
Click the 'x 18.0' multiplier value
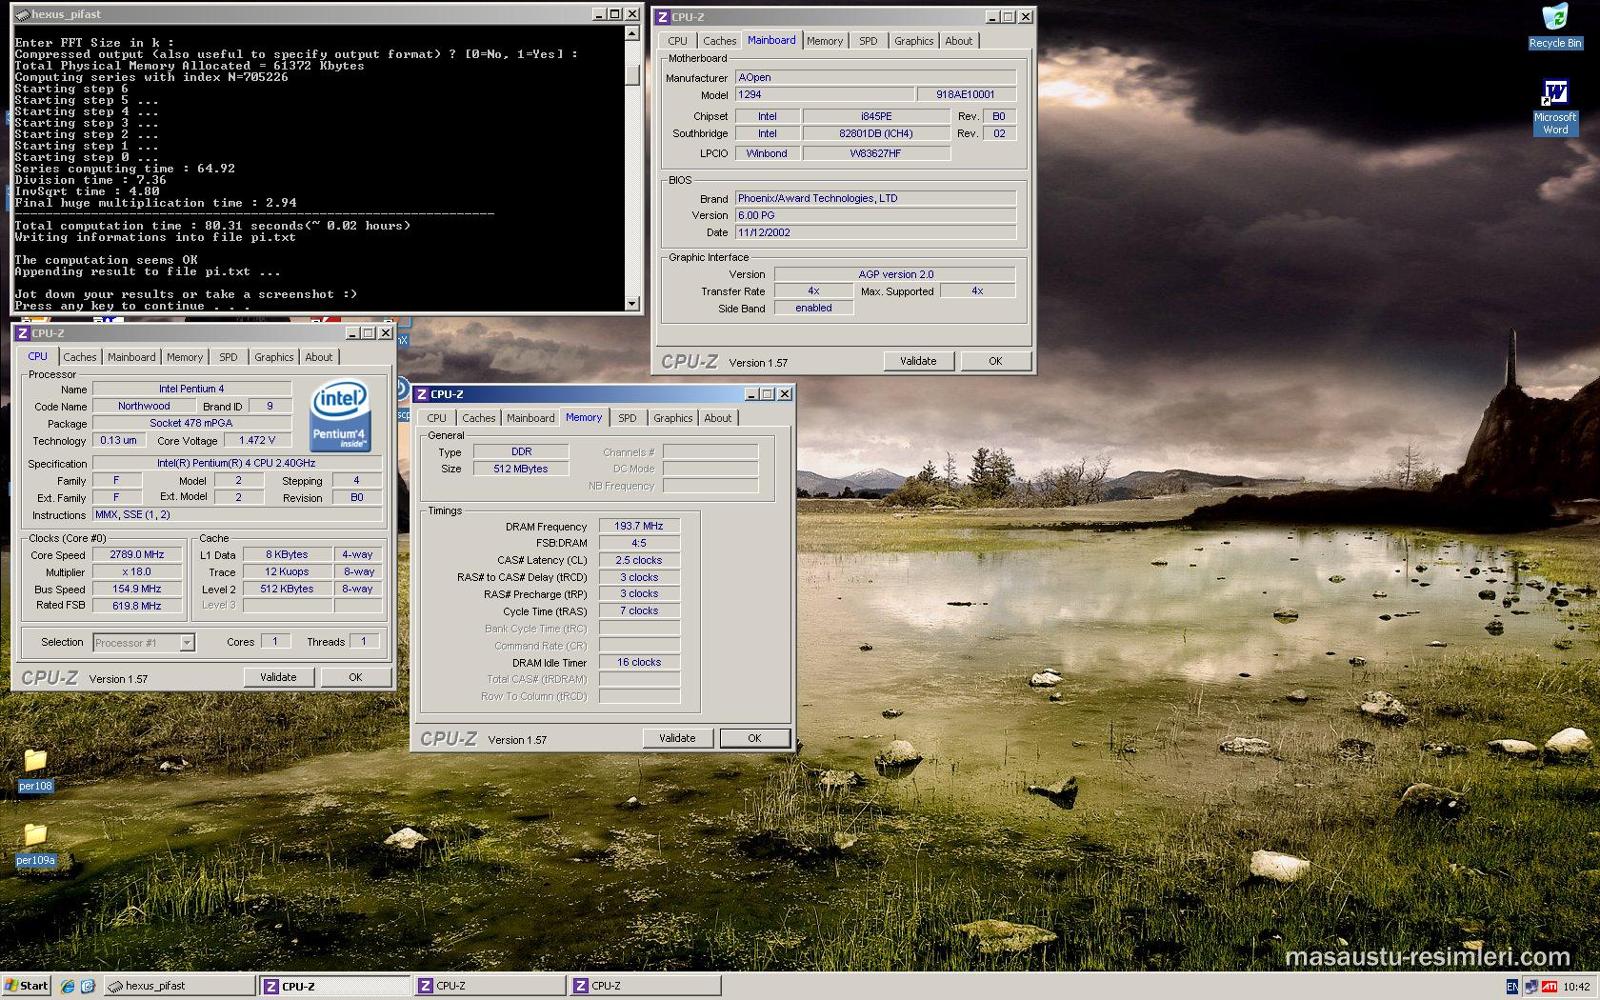pos(137,572)
